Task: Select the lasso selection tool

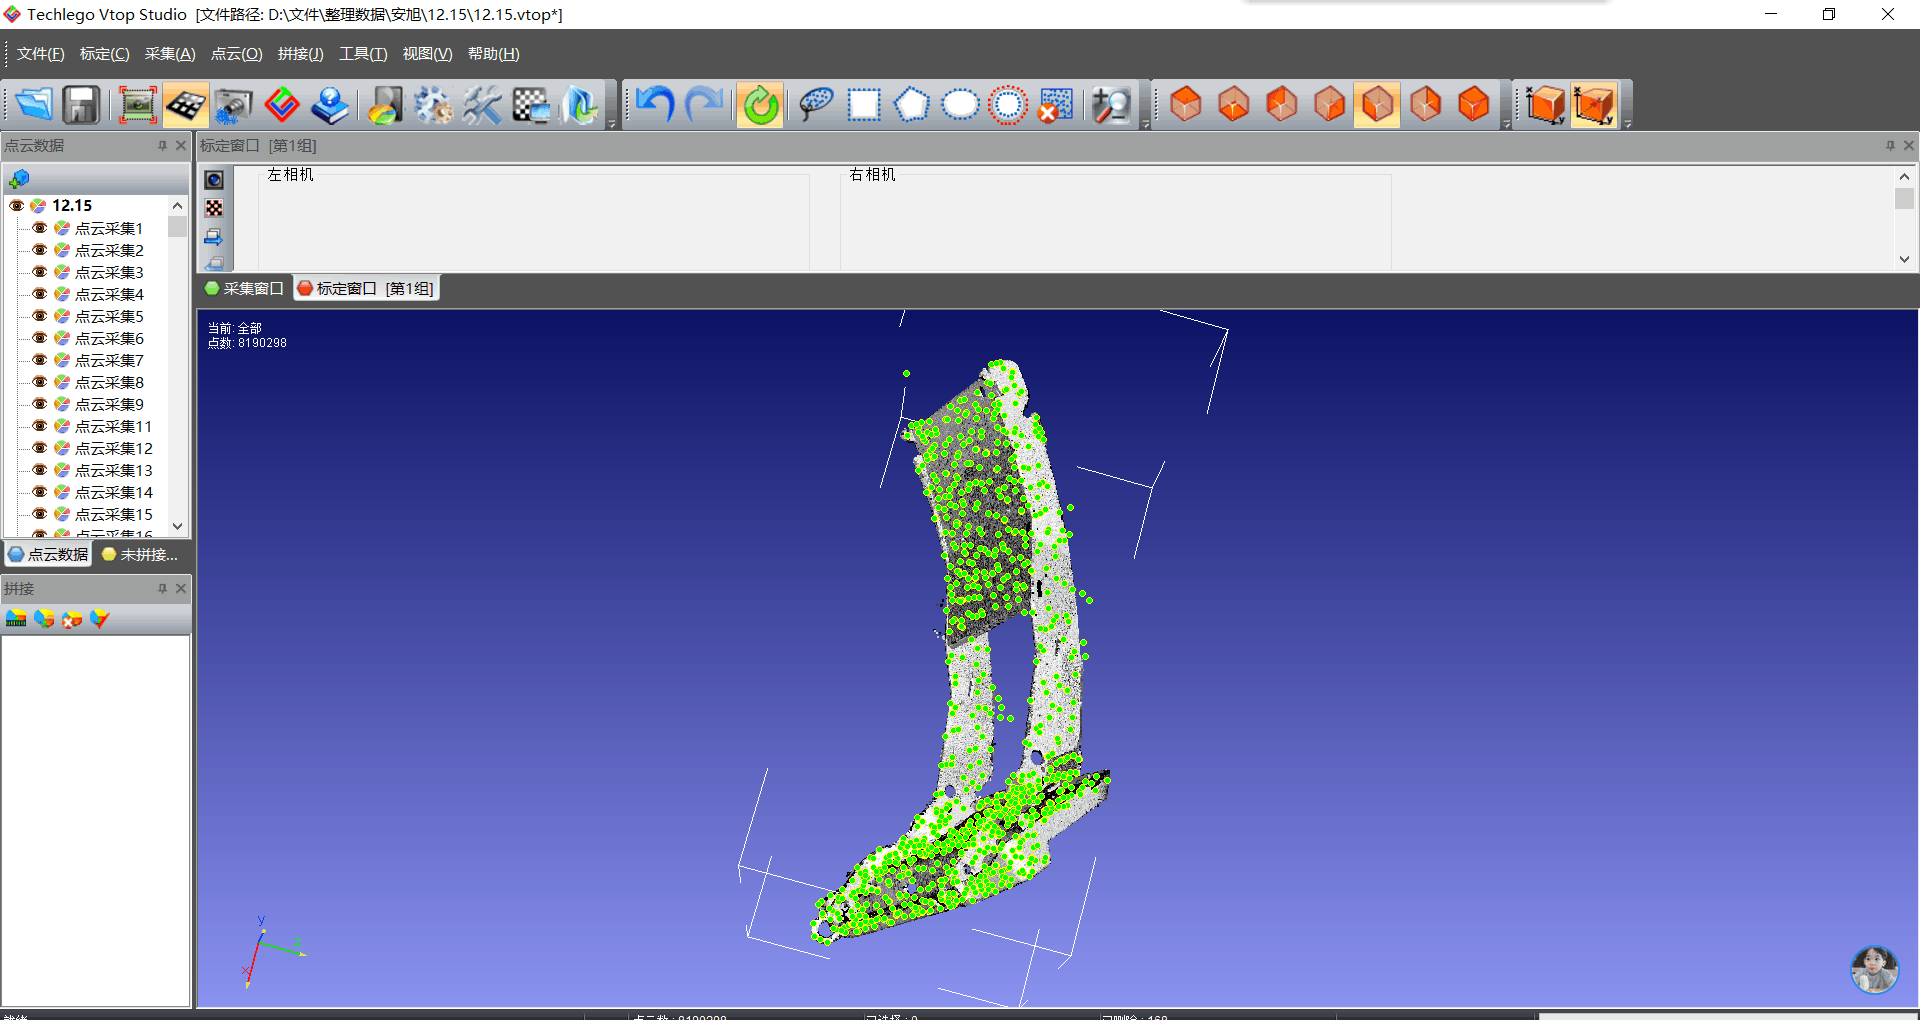Action: point(816,105)
